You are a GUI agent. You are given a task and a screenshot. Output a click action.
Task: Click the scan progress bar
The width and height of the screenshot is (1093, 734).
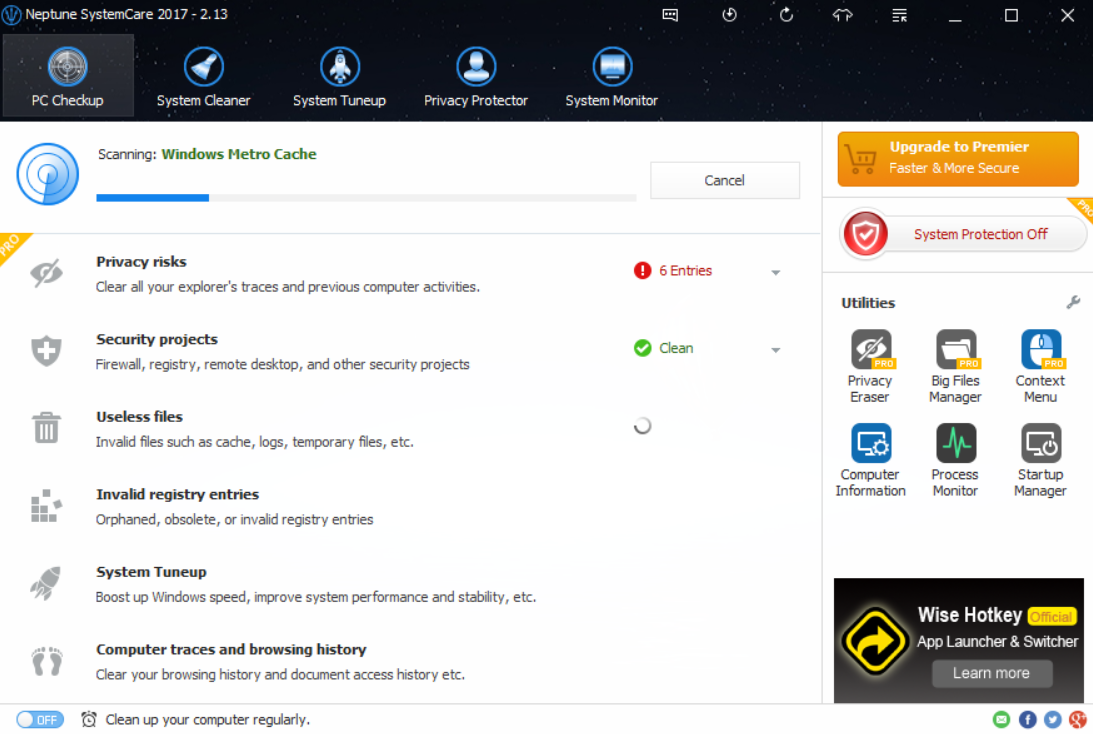click(366, 198)
